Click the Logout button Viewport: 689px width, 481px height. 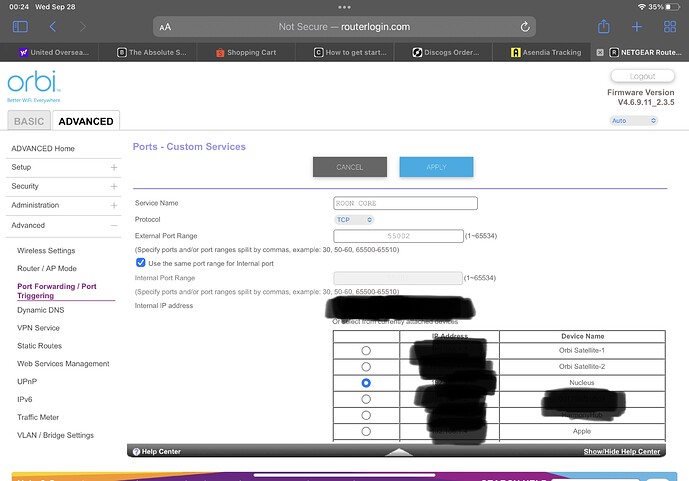pyautogui.click(x=642, y=76)
